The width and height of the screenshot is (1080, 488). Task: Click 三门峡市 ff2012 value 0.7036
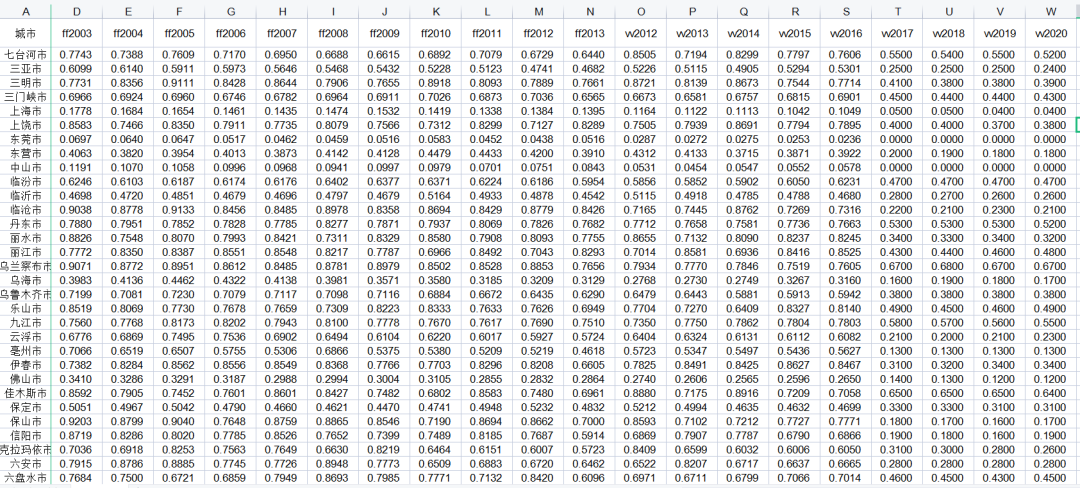click(x=538, y=96)
